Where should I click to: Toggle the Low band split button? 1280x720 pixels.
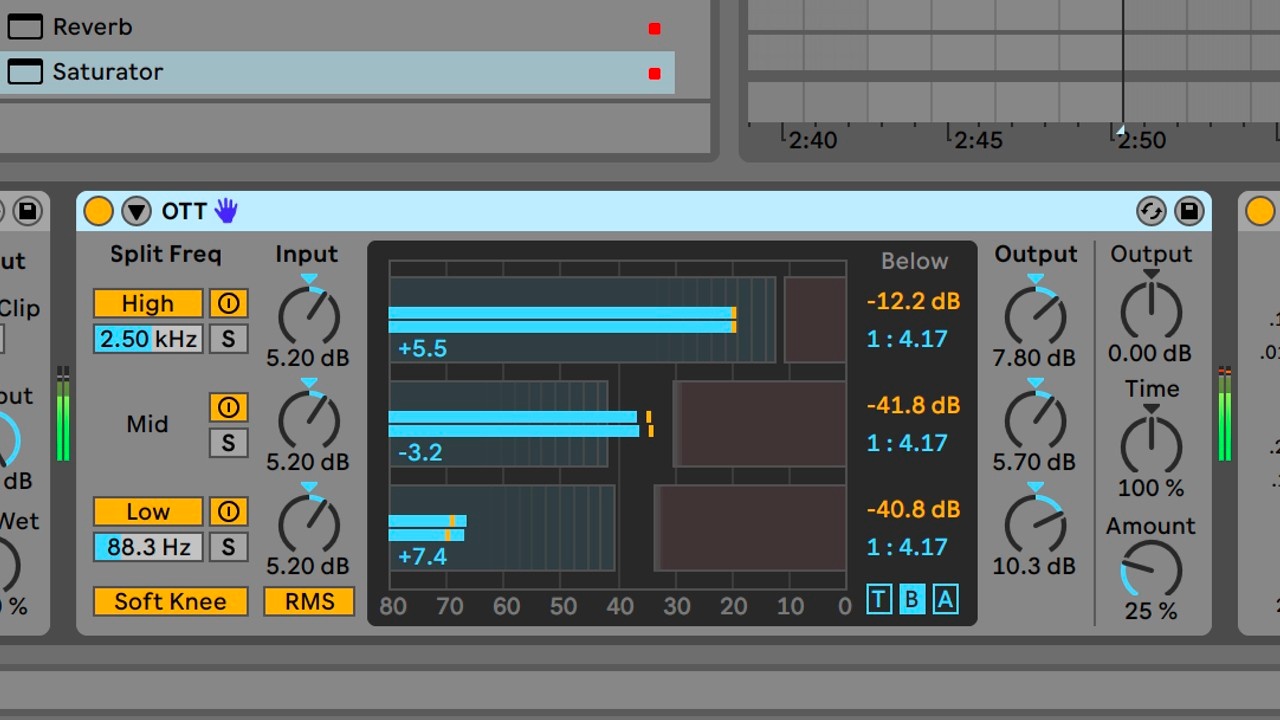coord(148,511)
